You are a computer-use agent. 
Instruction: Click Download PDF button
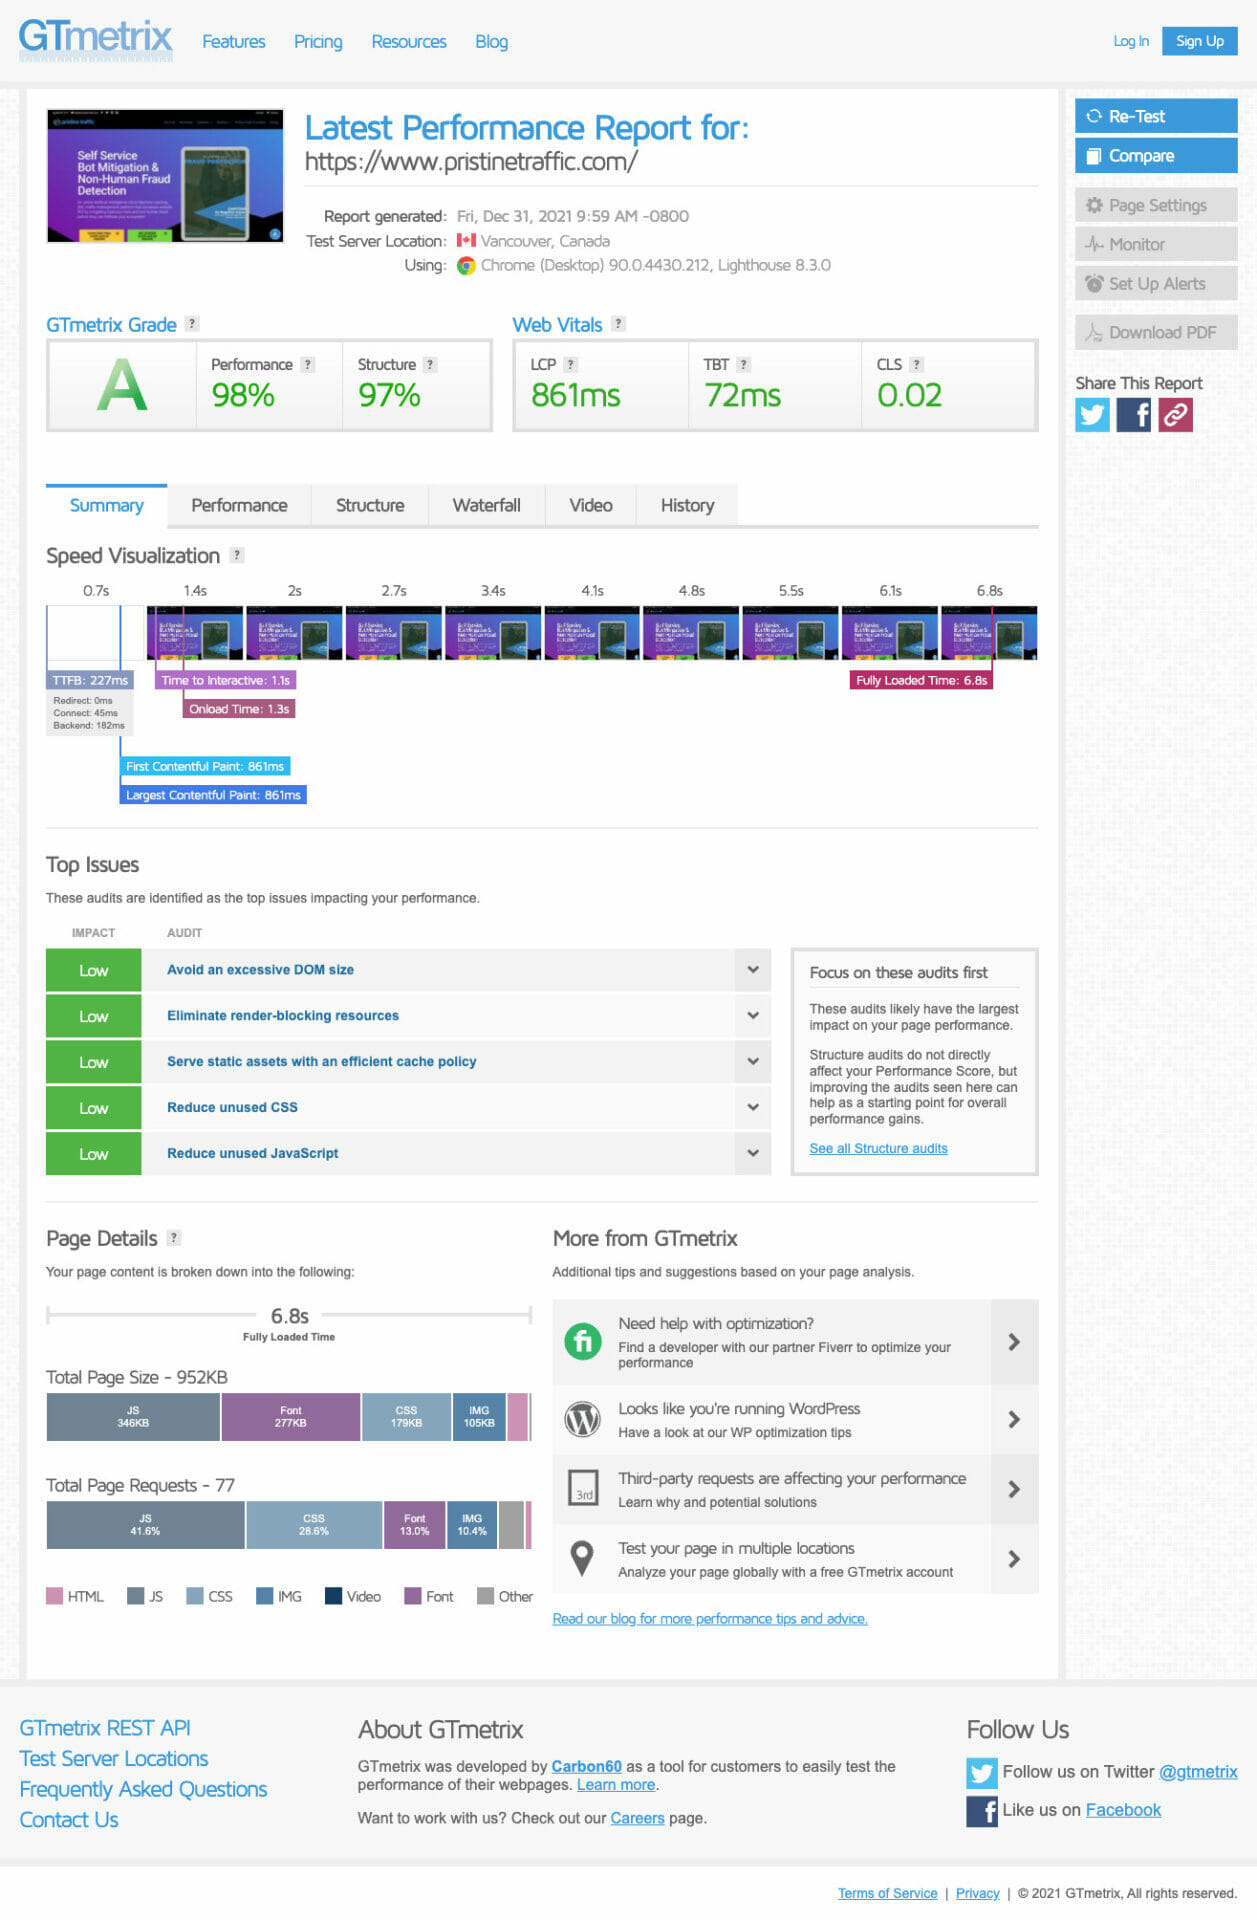1156,333
